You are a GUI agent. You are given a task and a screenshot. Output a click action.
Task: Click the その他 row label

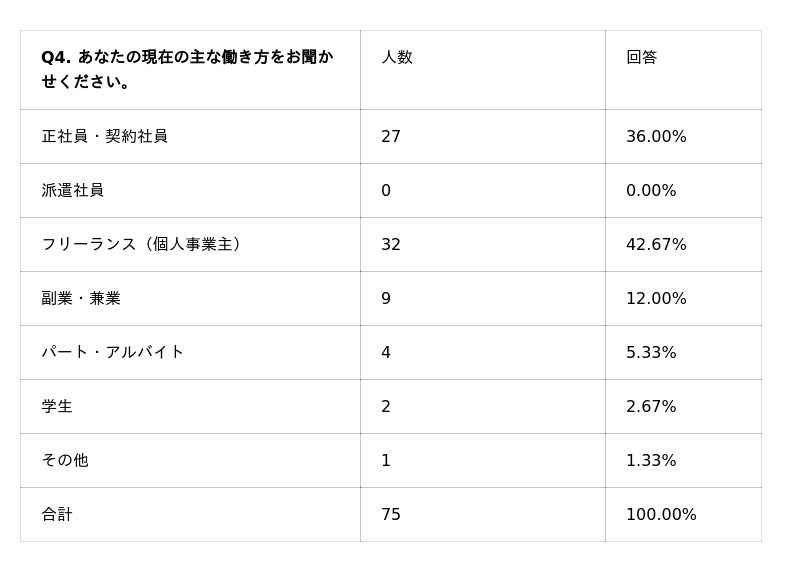point(65,460)
